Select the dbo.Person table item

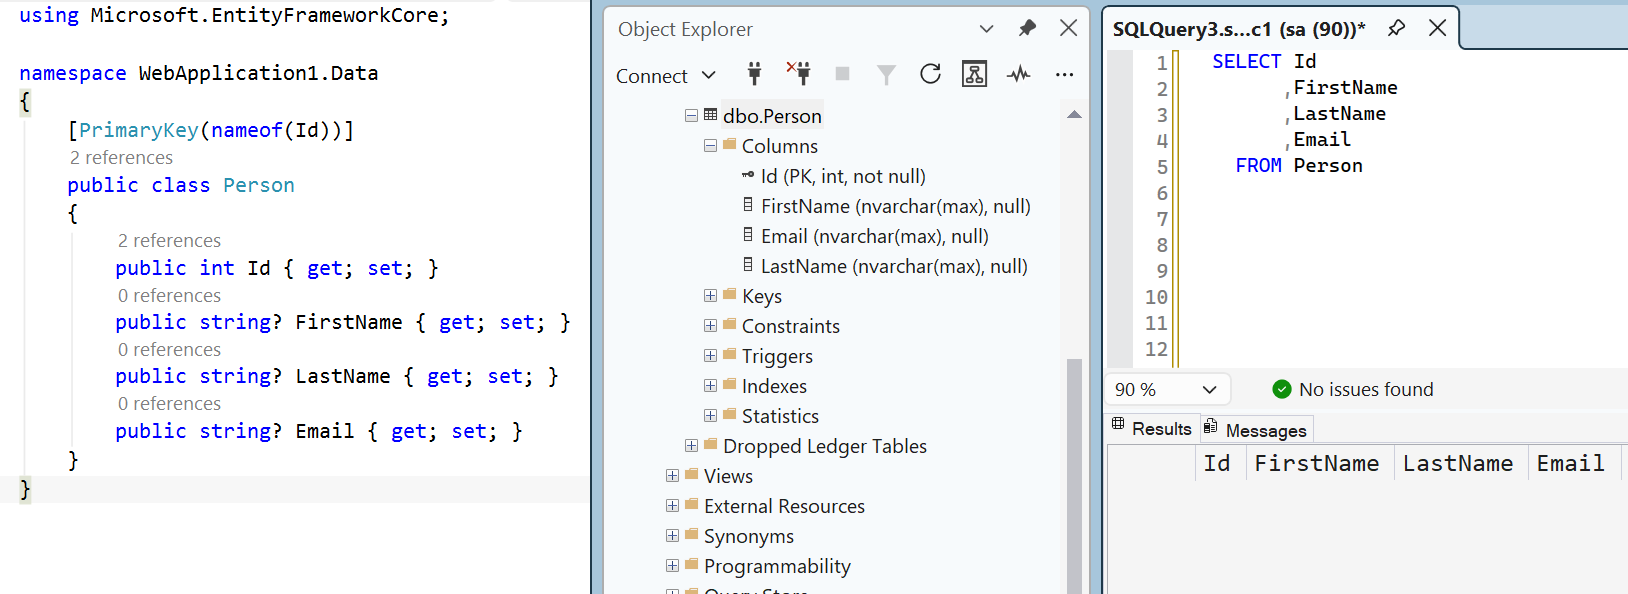772,116
